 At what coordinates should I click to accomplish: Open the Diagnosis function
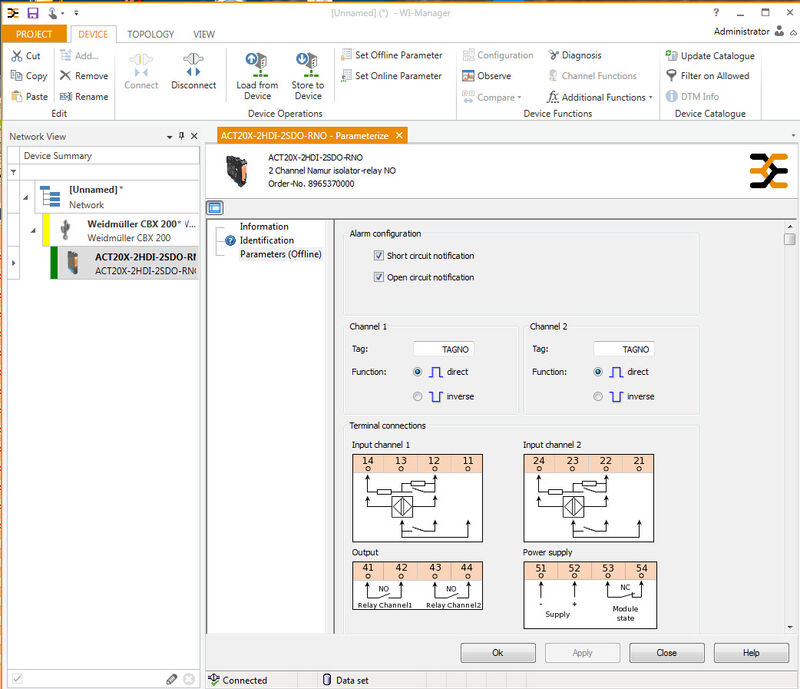click(x=553, y=56)
